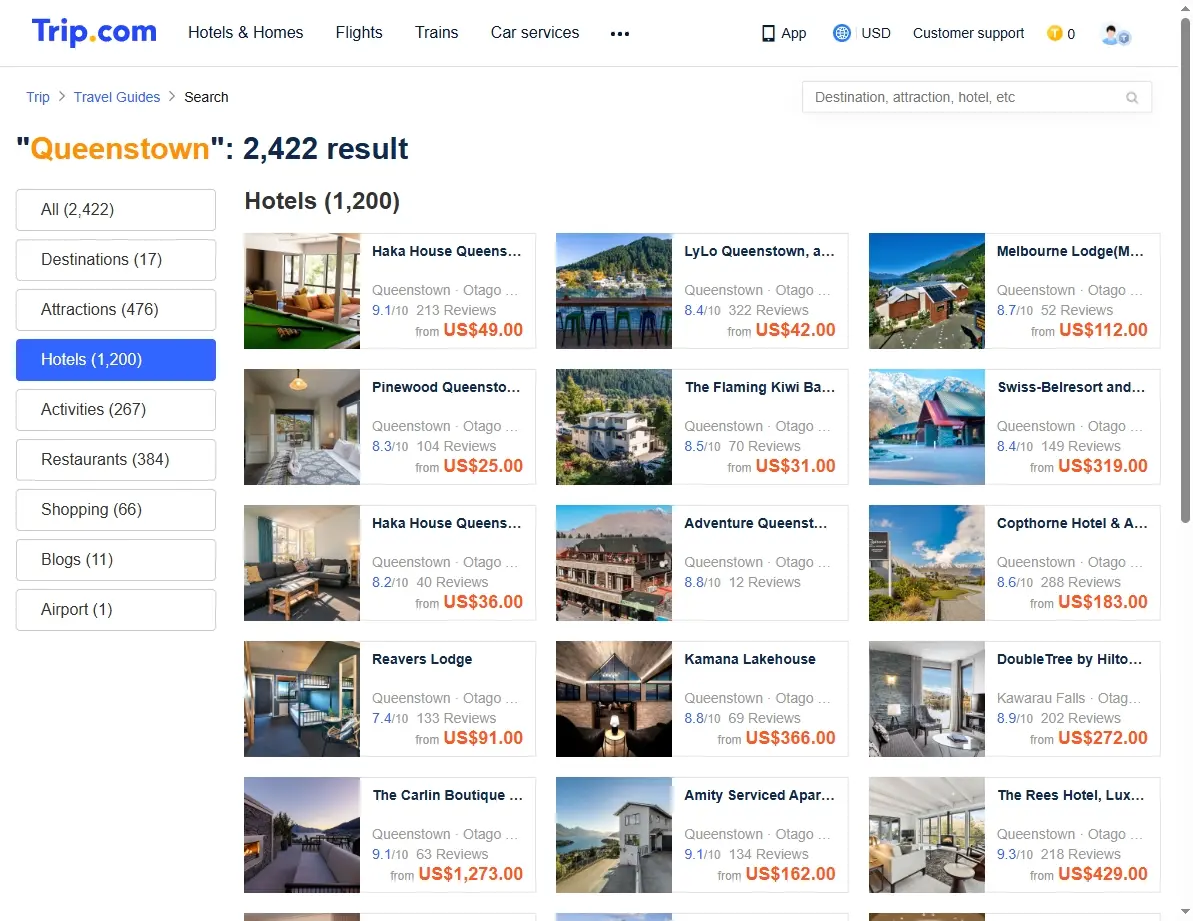The width and height of the screenshot is (1193, 921).
Task: Open Kamana Lakehouse photo thumbnail
Action: pos(614,699)
